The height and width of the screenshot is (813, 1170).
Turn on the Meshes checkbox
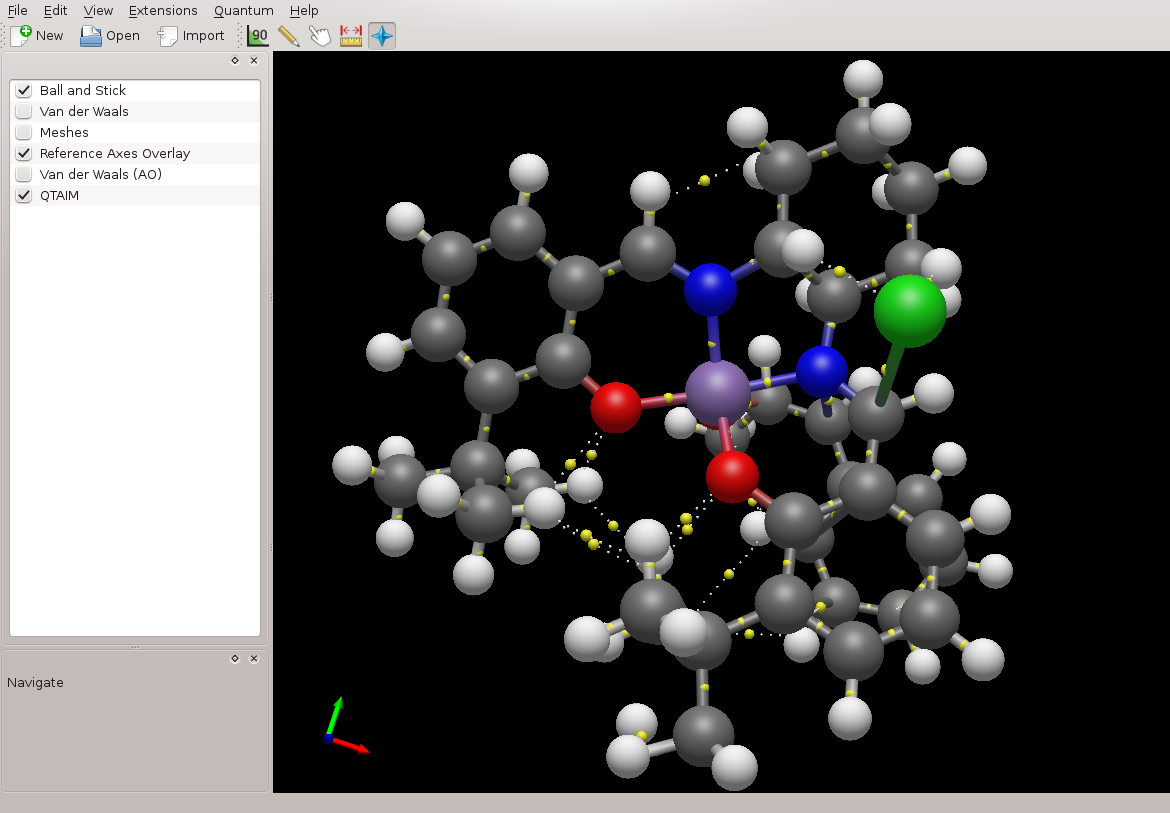(24, 133)
